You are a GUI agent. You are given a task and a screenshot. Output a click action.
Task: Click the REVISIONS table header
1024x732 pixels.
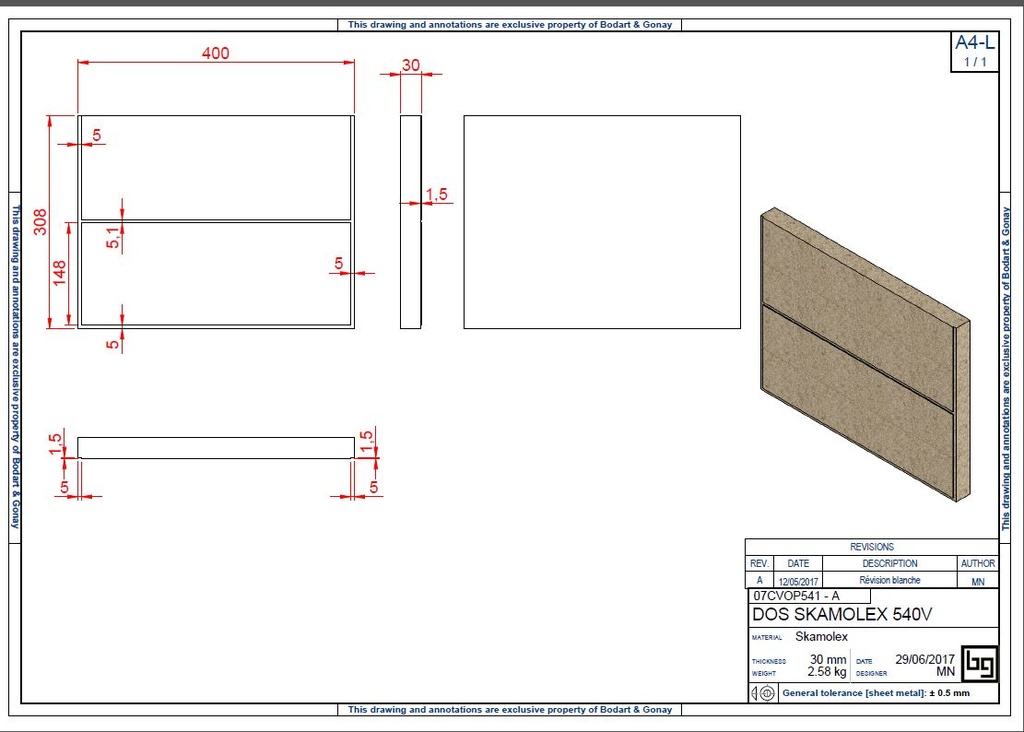pos(871,547)
